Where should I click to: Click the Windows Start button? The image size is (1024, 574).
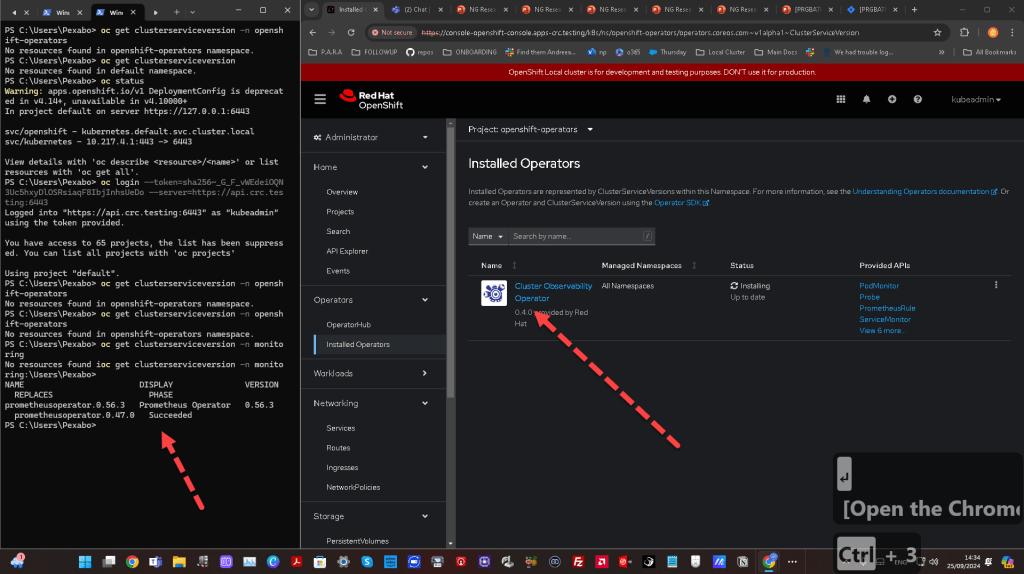(85, 562)
